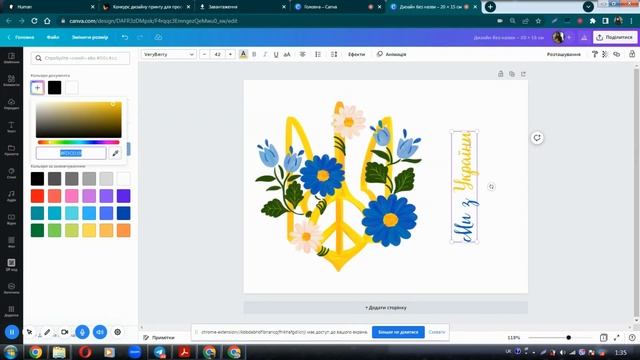Open the Projects folder panel in the sidebar
This screenshot has width=640, height=360.
pyautogui.click(x=11, y=150)
